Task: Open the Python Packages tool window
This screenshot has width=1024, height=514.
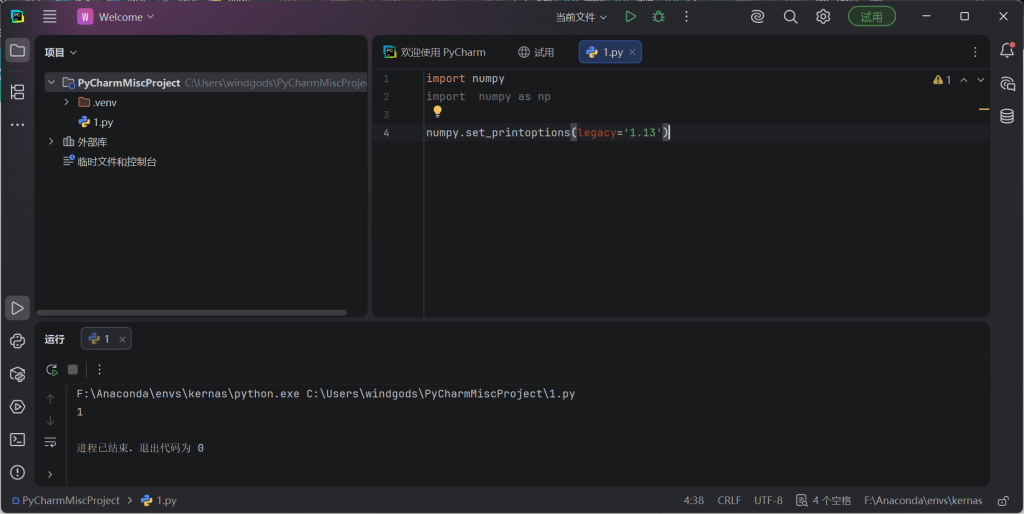Action: click(17, 374)
